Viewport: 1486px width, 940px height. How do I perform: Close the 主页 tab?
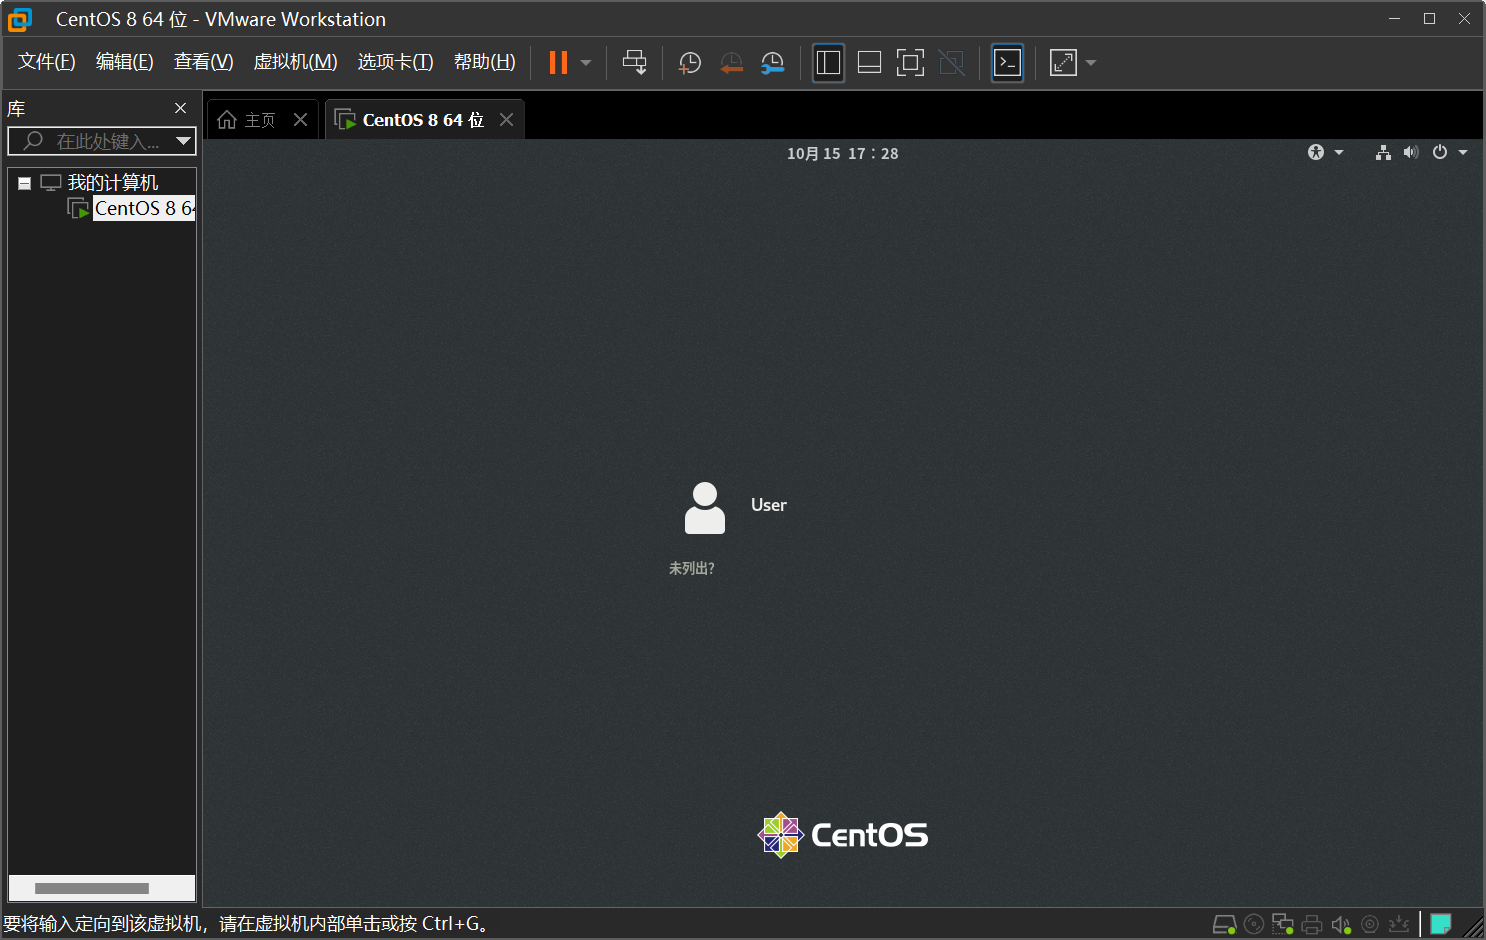(x=300, y=120)
